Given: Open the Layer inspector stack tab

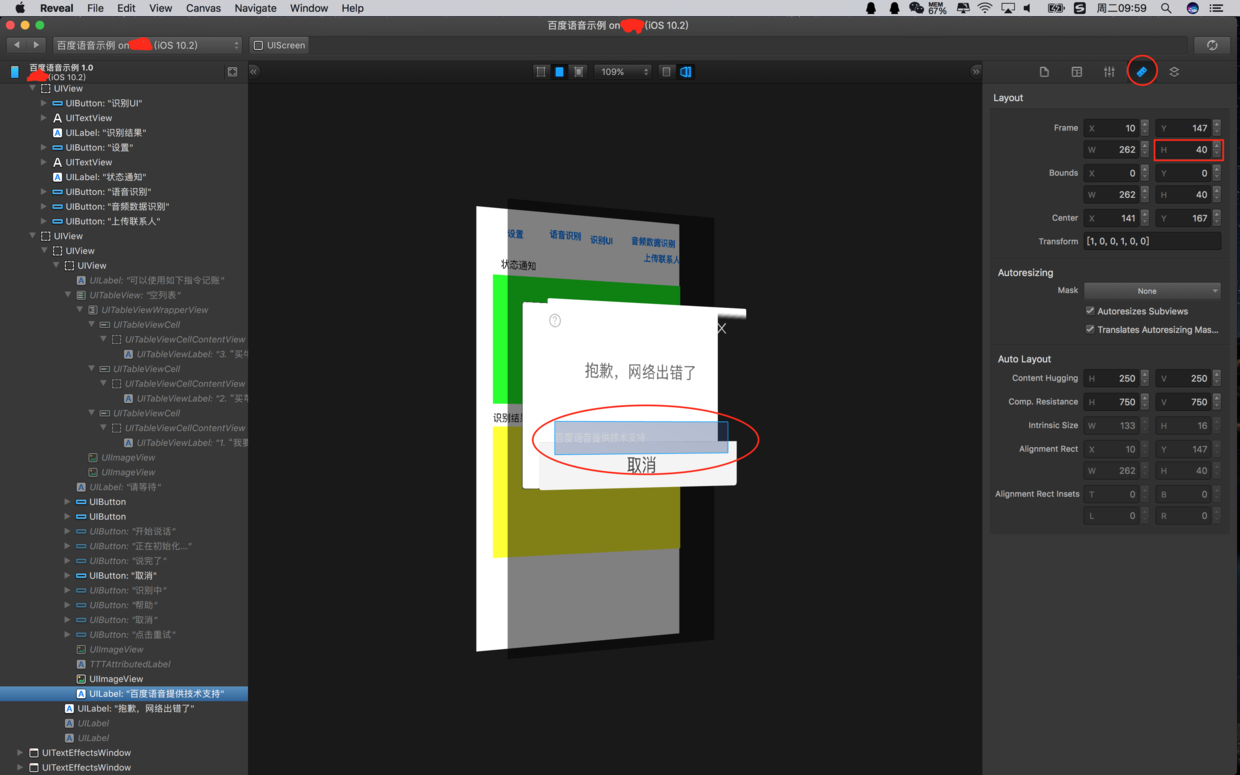Looking at the screenshot, I should [1174, 72].
